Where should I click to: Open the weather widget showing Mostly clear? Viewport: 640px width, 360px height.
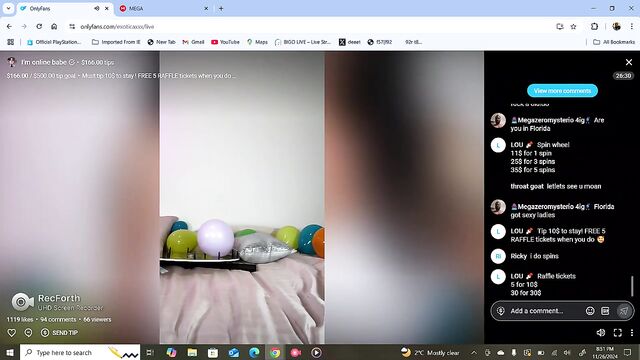pyautogui.click(x=430, y=353)
